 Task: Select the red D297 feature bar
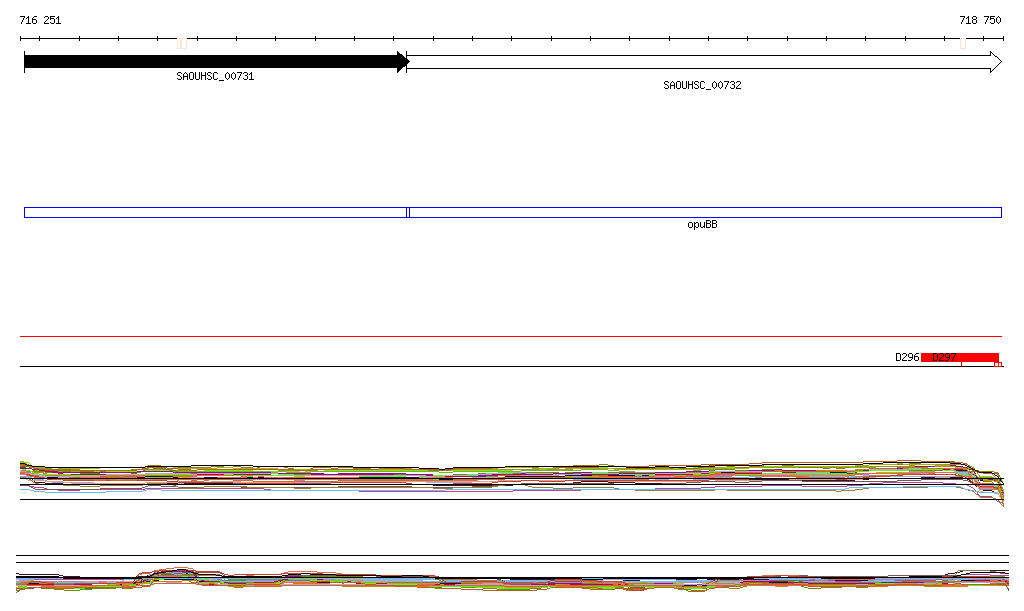point(960,357)
